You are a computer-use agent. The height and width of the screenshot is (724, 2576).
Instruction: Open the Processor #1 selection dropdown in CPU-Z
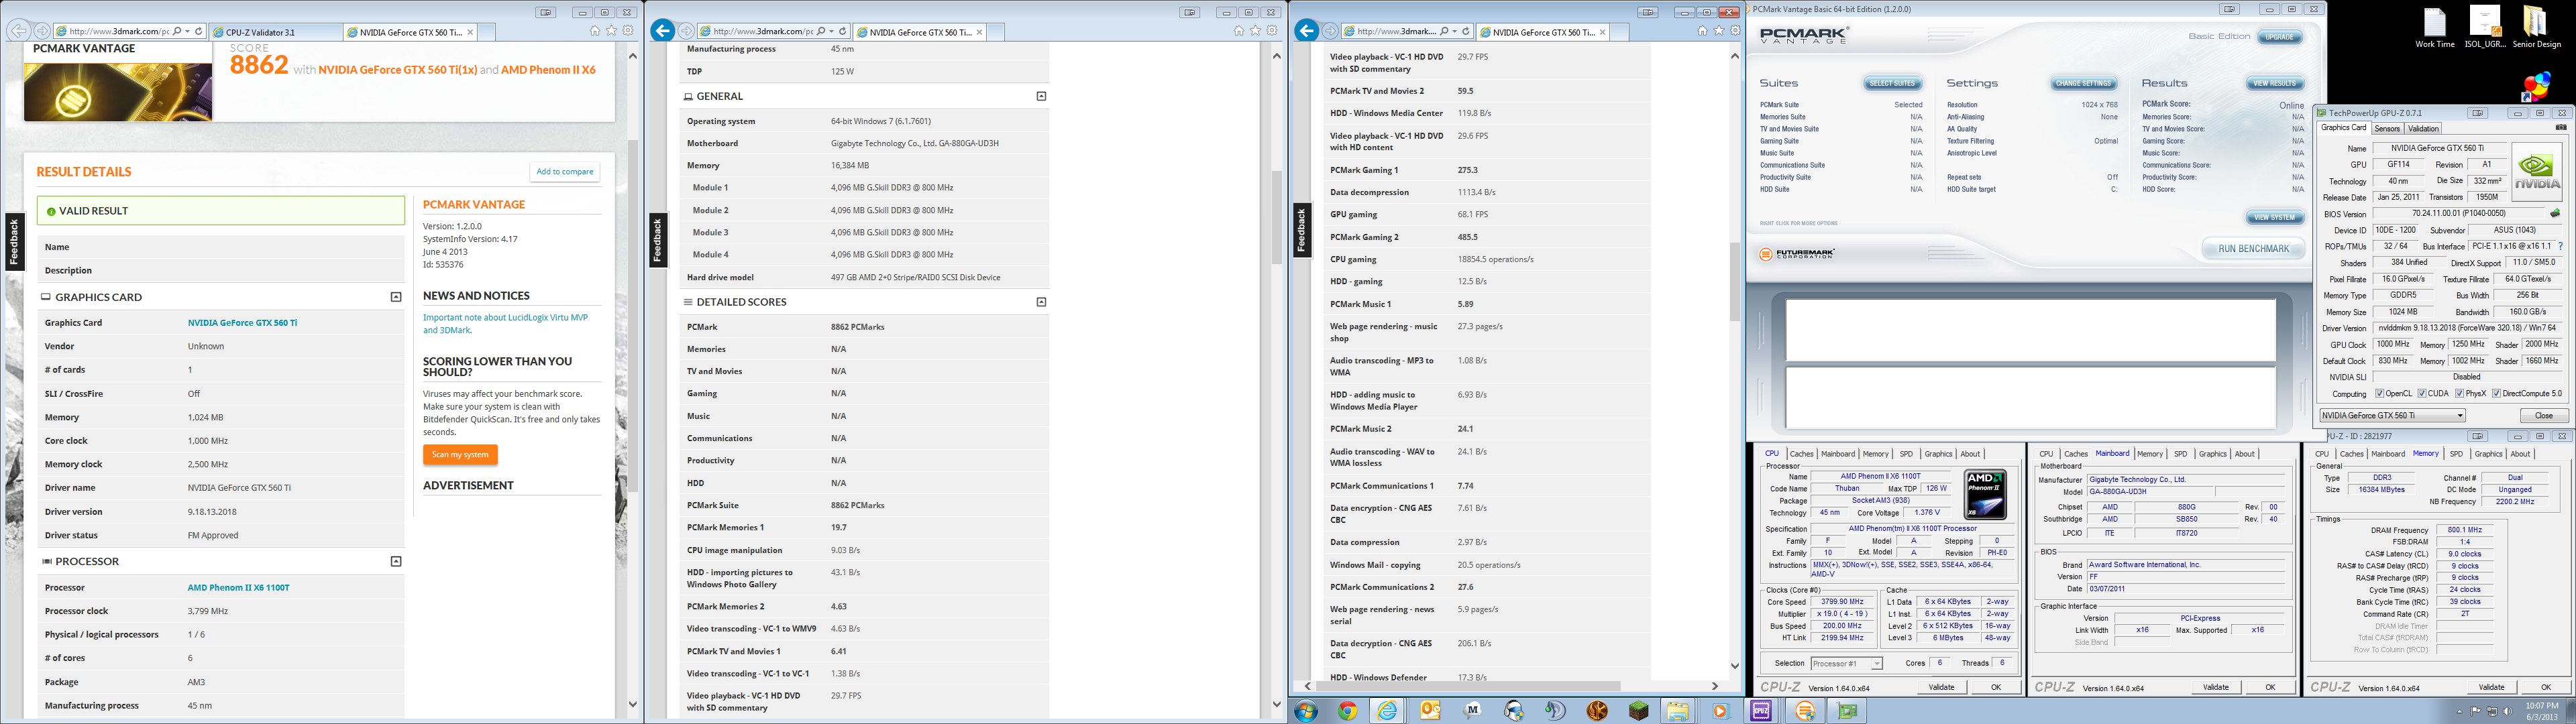(1846, 663)
